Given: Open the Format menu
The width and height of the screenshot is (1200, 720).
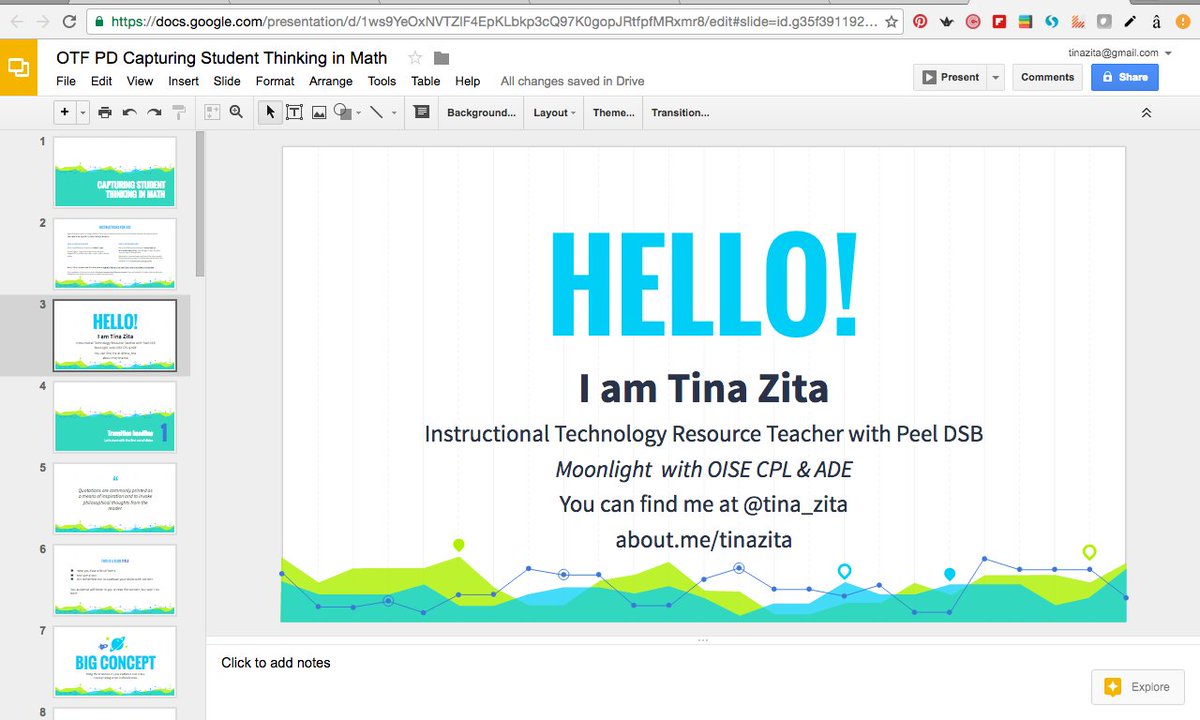Looking at the screenshot, I should coord(275,81).
